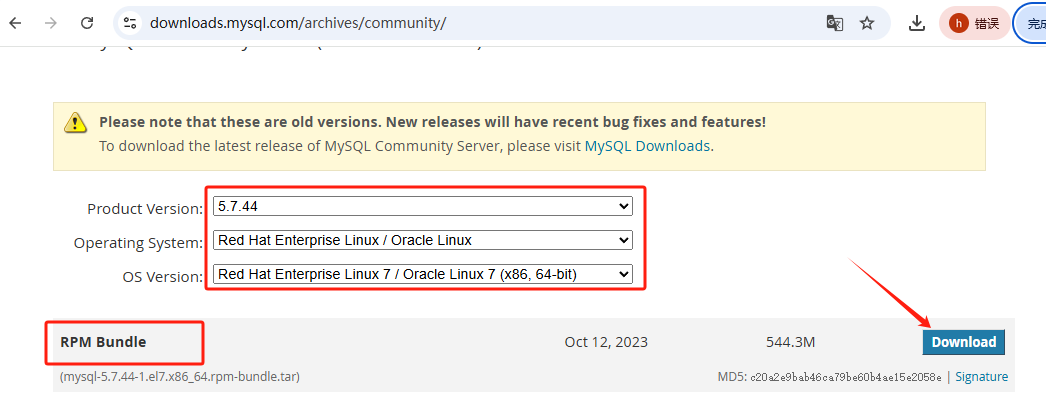Open the OS Version dropdown
The image size is (1046, 401).
point(423,274)
